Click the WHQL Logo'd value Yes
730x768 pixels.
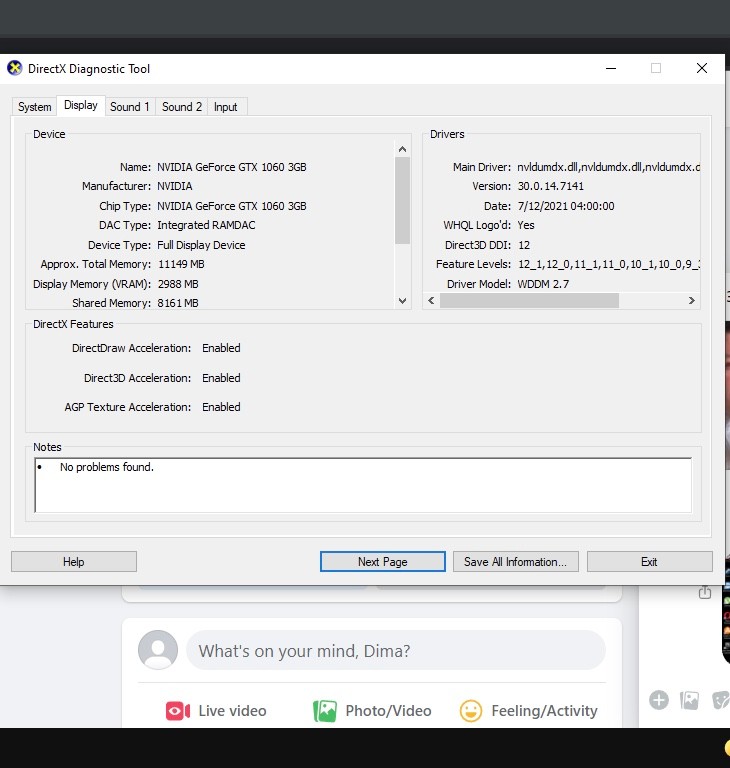coord(526,225)
